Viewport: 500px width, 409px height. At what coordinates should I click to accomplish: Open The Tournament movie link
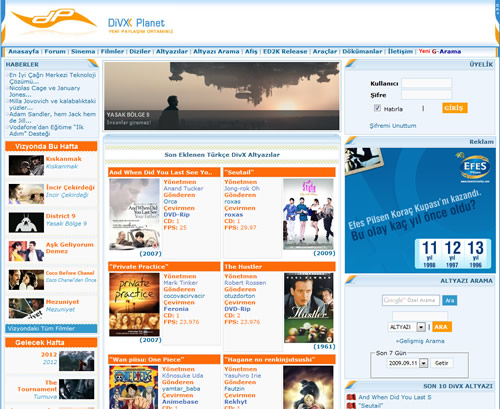tap(37, 386)
